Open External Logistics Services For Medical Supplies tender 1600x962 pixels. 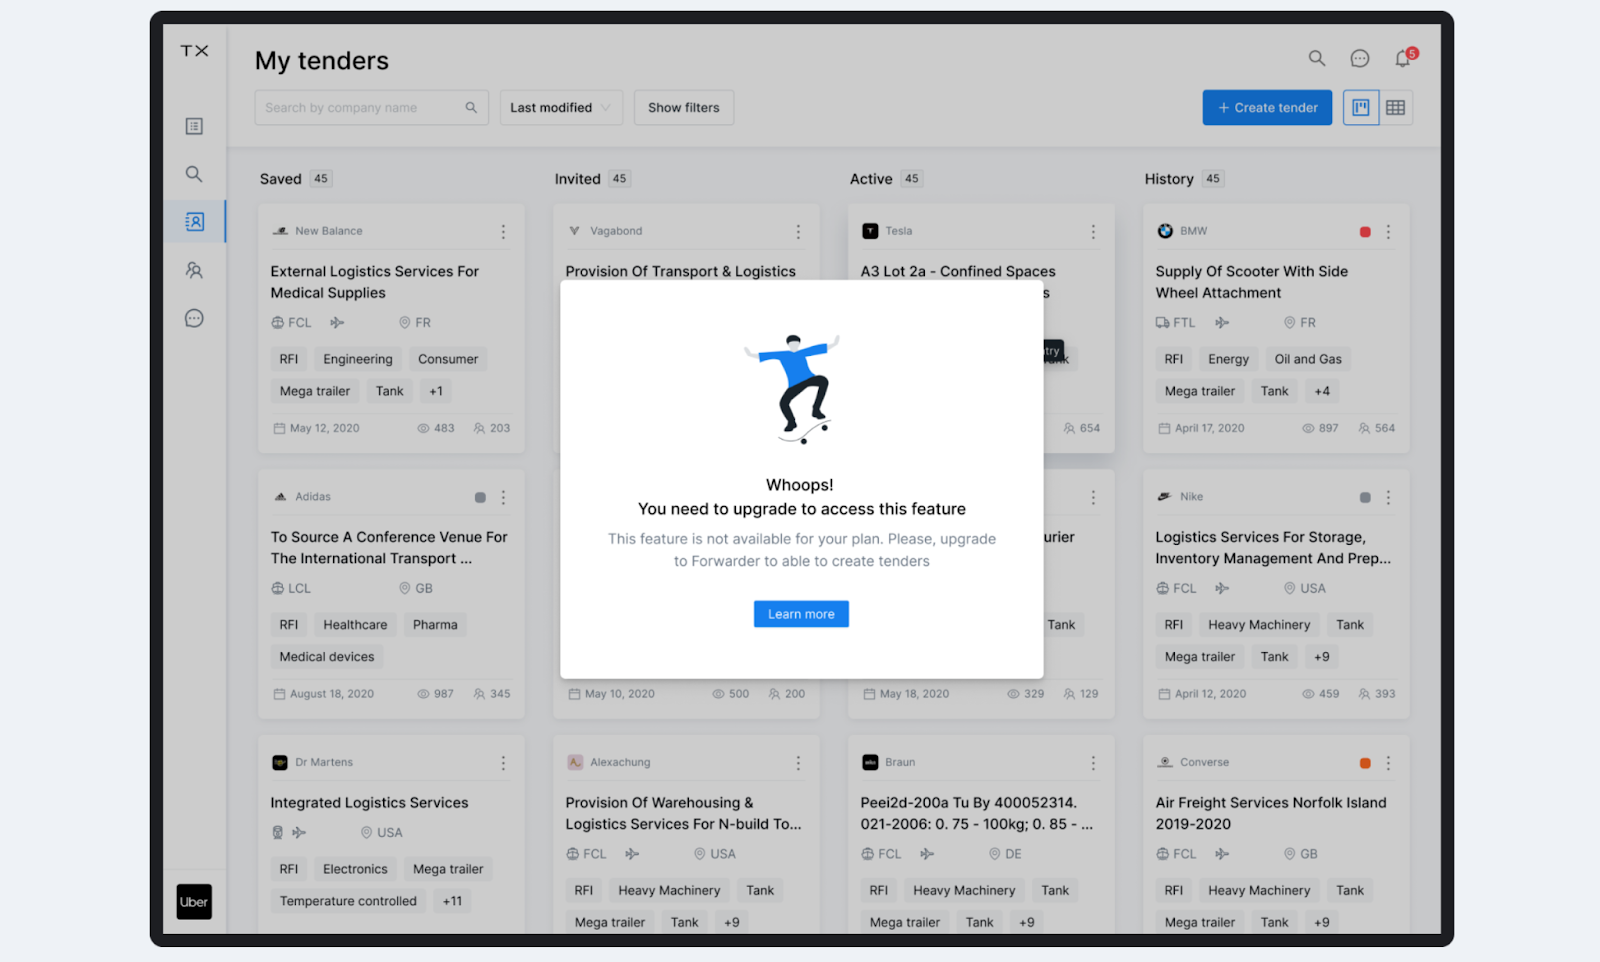[374, 282]
